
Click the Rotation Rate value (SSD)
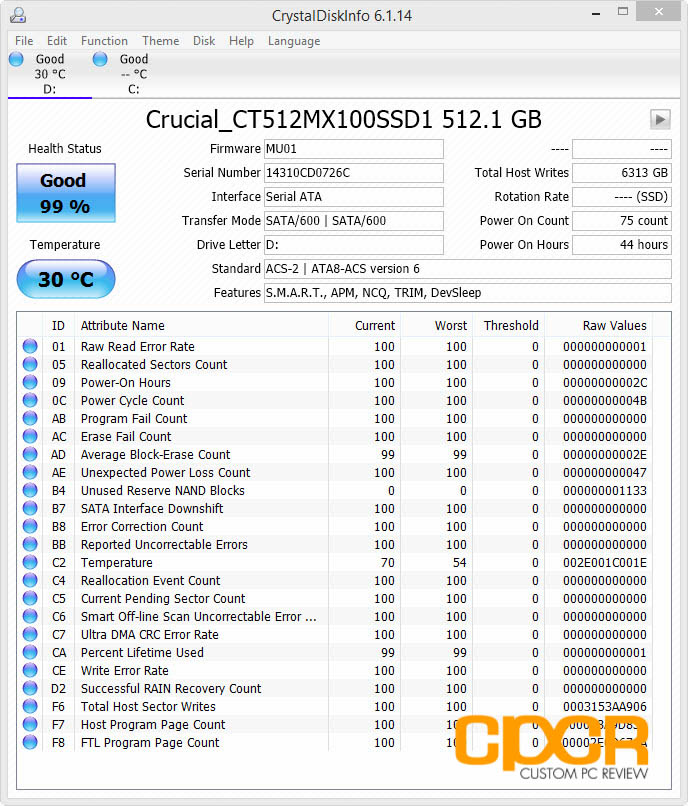622,197
